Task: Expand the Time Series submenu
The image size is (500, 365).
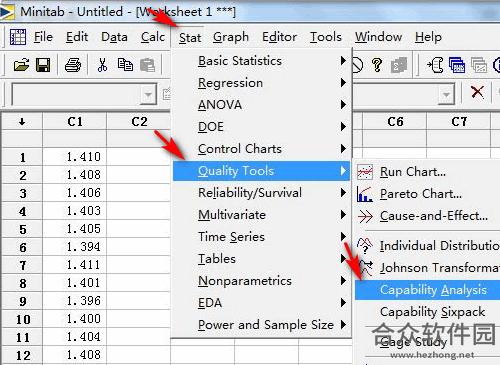Action: coord(262,237)
